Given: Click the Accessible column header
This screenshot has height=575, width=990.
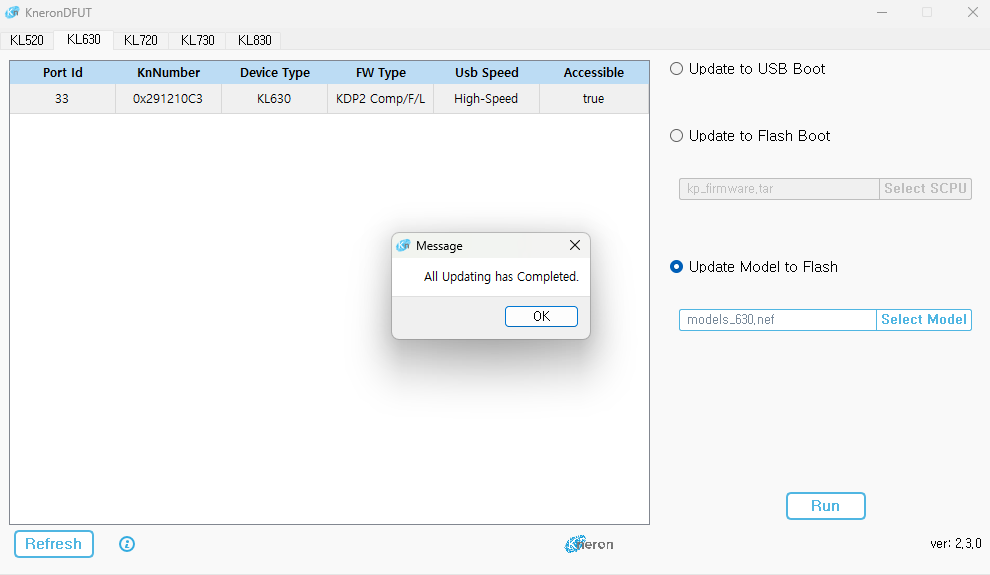Looking at the screenshot, I should tap(594, 73).
